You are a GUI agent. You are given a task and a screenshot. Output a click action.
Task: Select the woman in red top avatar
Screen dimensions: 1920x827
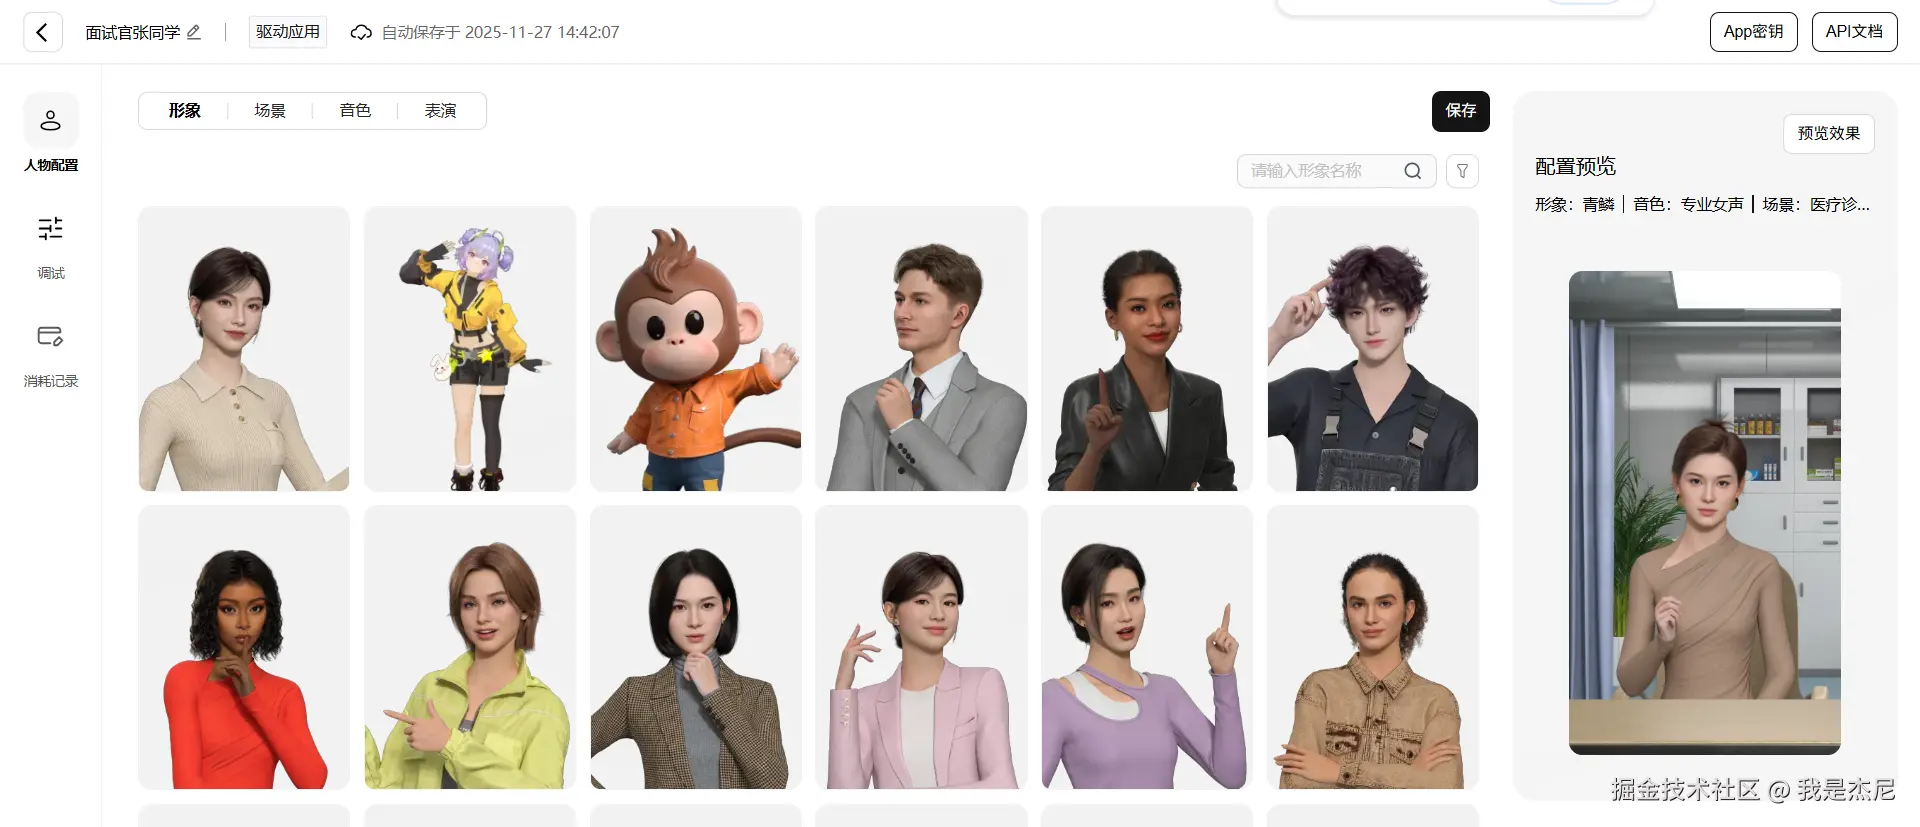coord(244,647)
